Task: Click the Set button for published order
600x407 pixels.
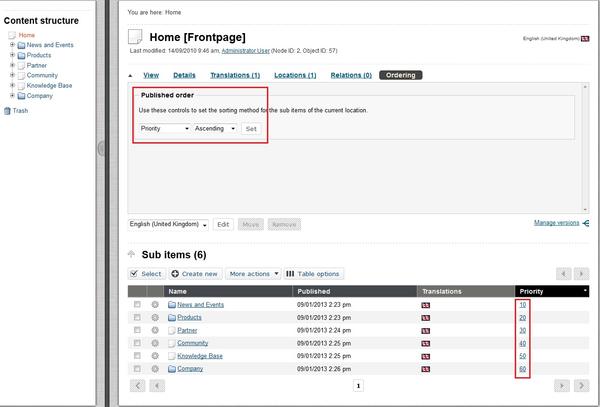Action: point(251,129)
